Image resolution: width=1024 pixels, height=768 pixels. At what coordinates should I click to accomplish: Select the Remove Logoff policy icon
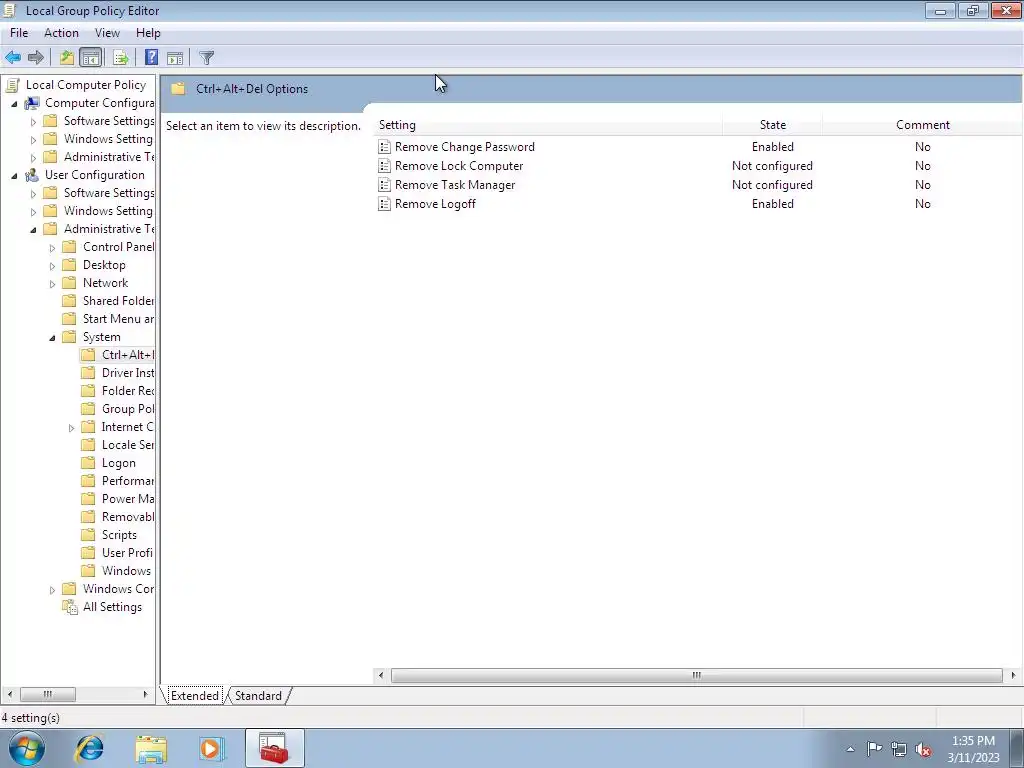click(385, 204)
